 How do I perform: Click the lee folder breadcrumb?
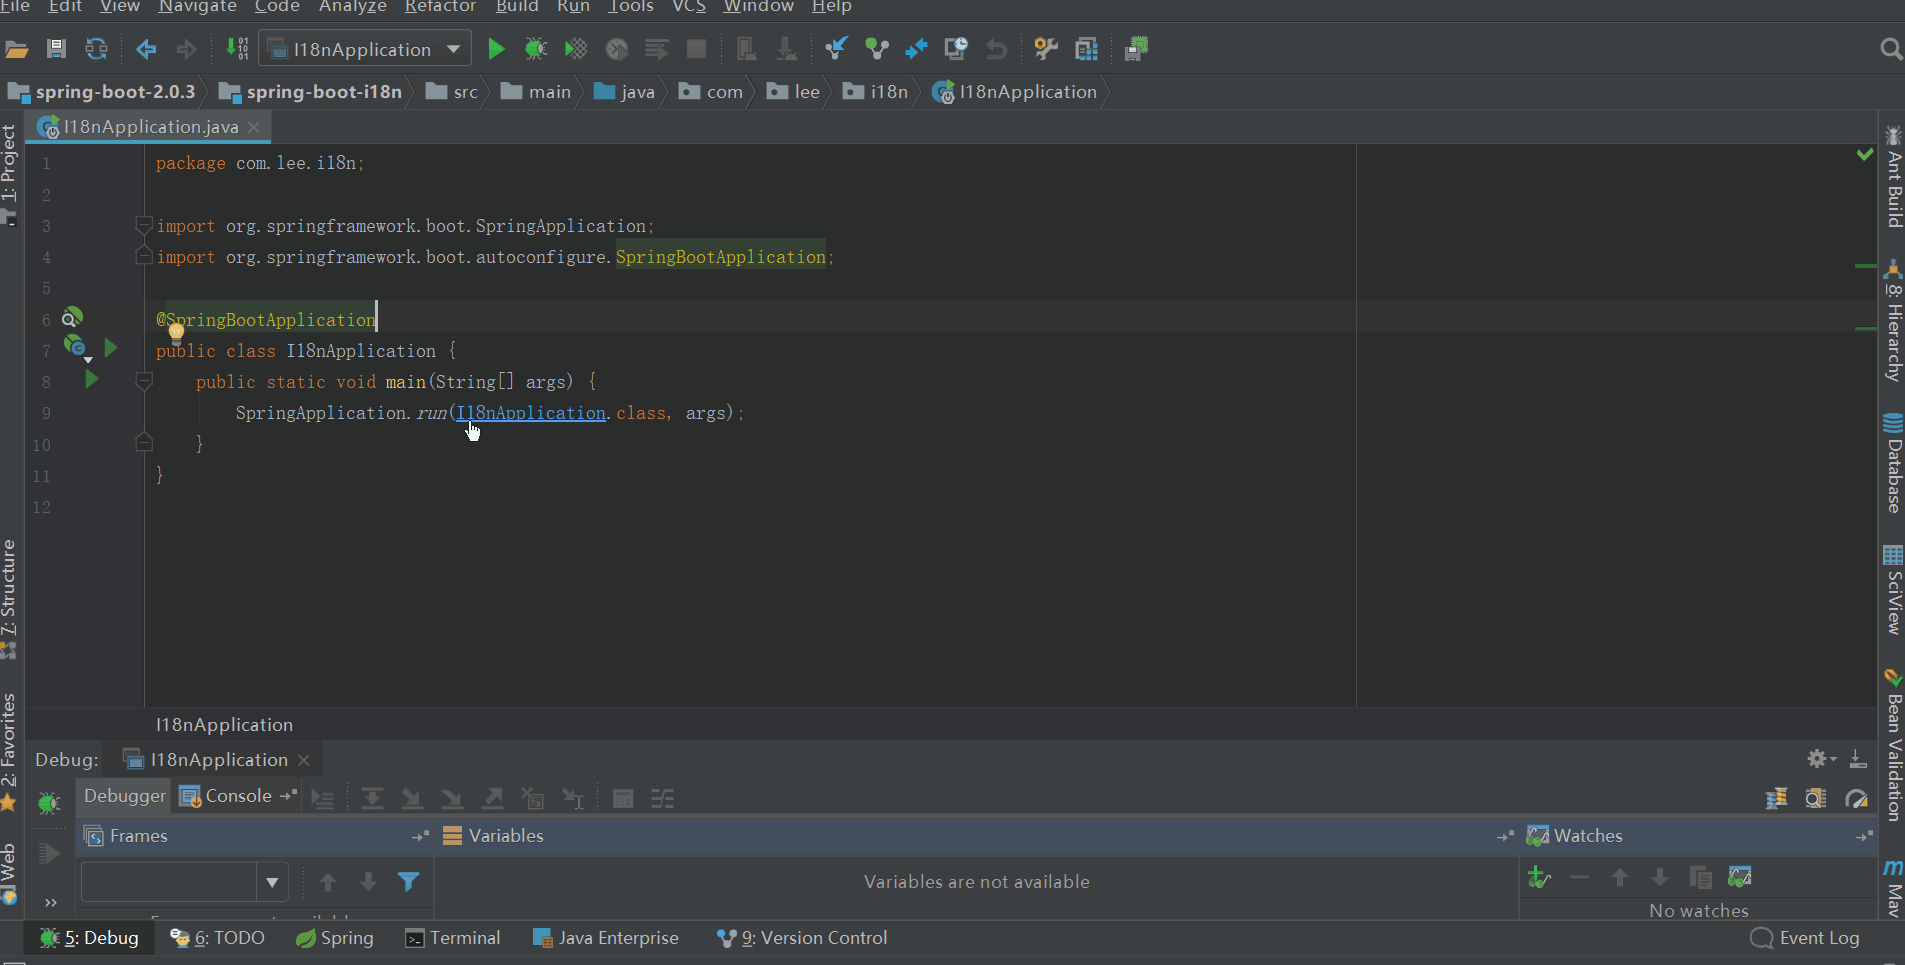[x=794, y=92]
